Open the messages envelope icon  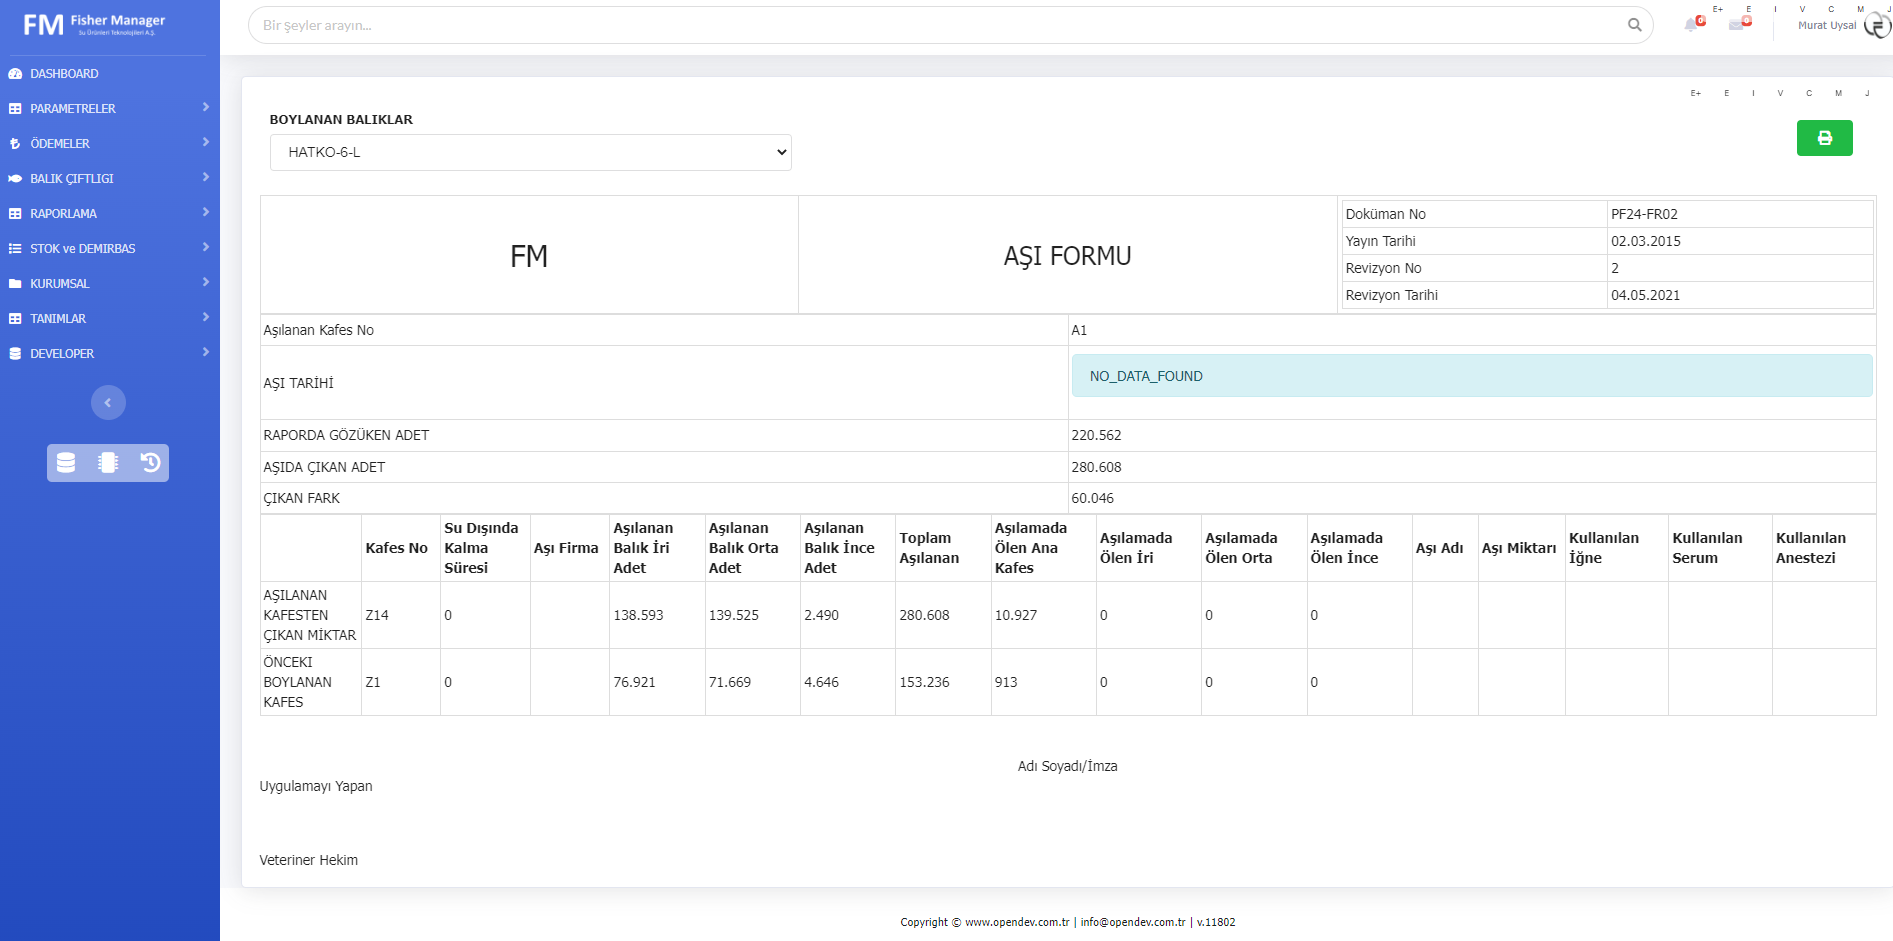tap(1737, 25)
